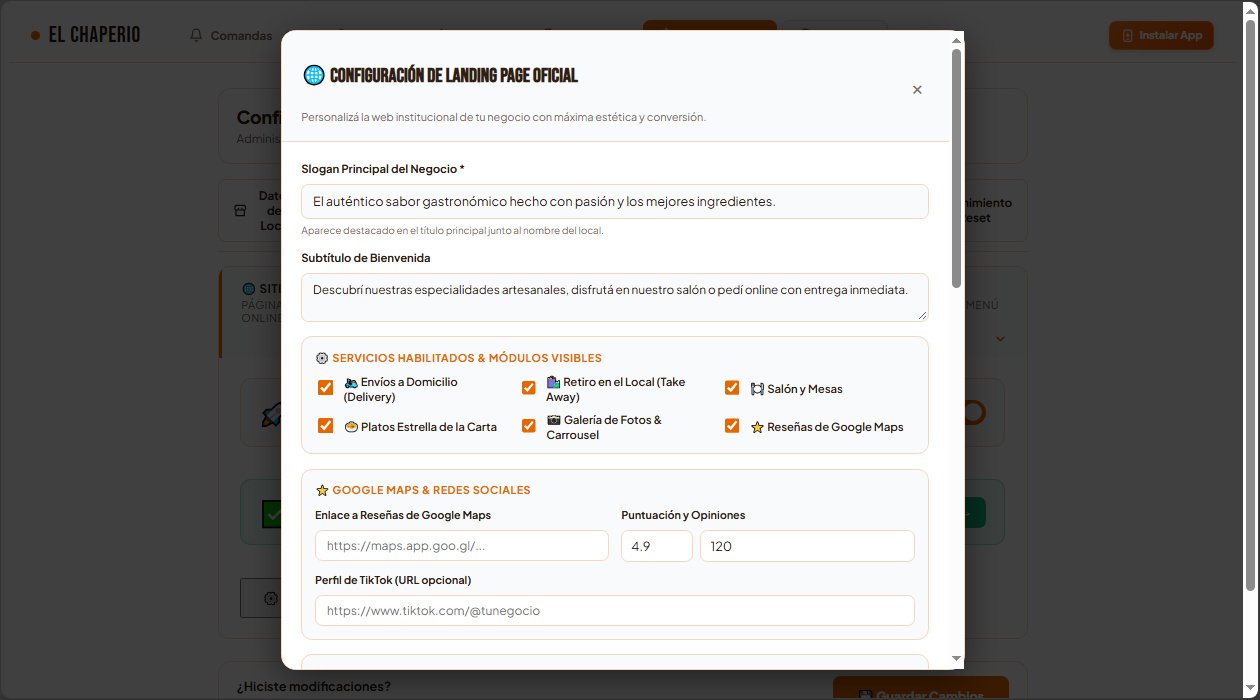Toggle Galería de Fotos & Carrousel checkbox
This screenshot has height=700, width=1260.
tap(529, 426)
